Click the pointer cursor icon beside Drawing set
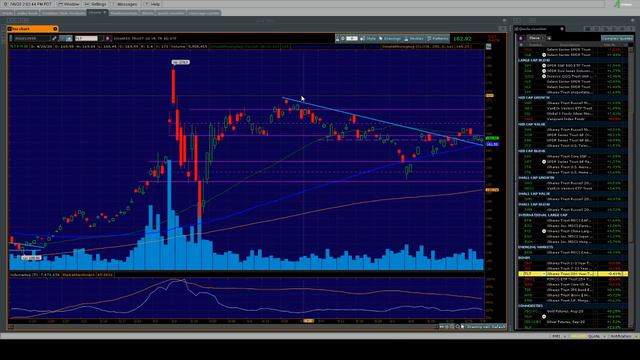The width and height of the screenshot is (640, 360). click(462, 327)
